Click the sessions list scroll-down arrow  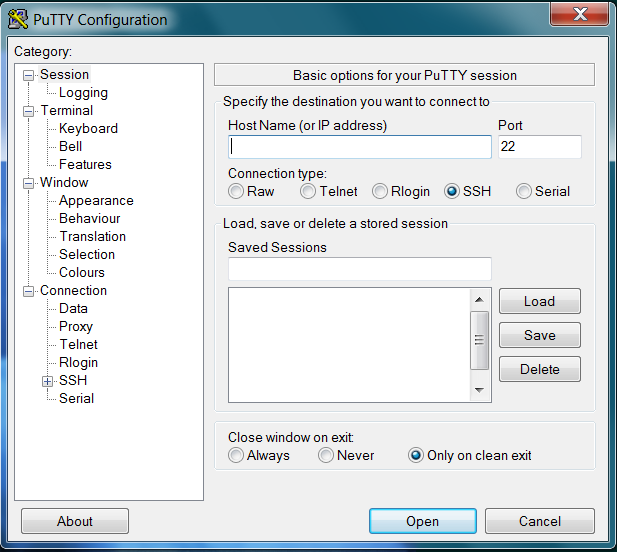(479, 390)
